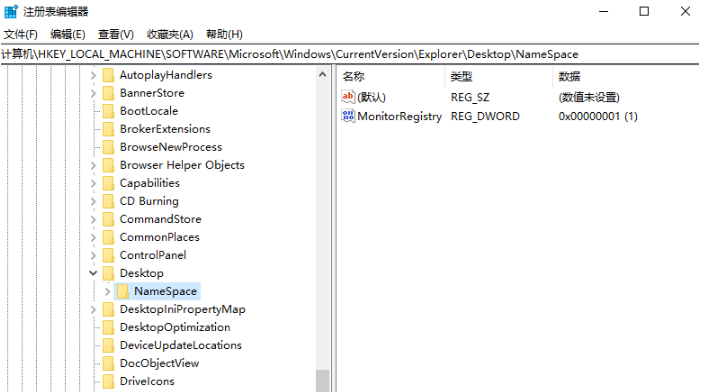701x392 pixels.
Task: Select the MonitorRegistry value name
Action: coord(399,116)
